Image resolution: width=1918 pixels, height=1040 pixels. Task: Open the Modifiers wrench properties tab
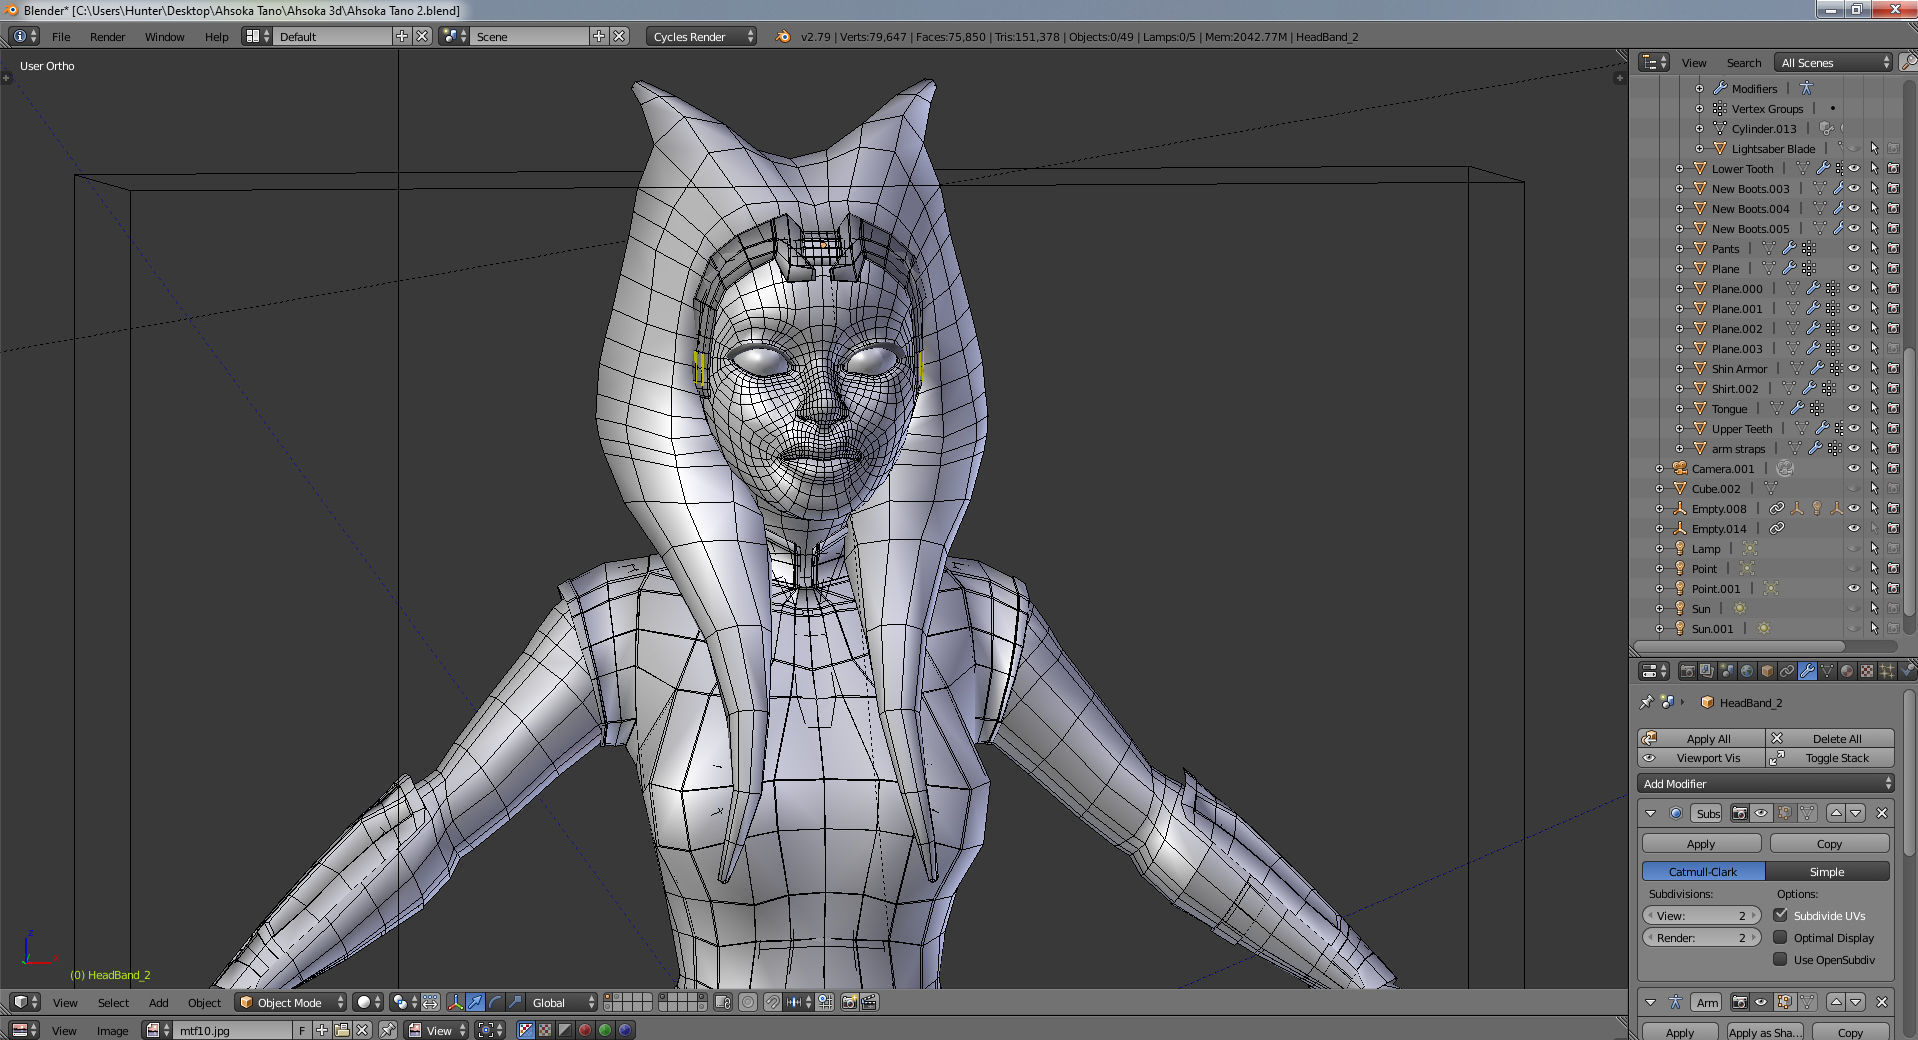[x=1807, y=671]
